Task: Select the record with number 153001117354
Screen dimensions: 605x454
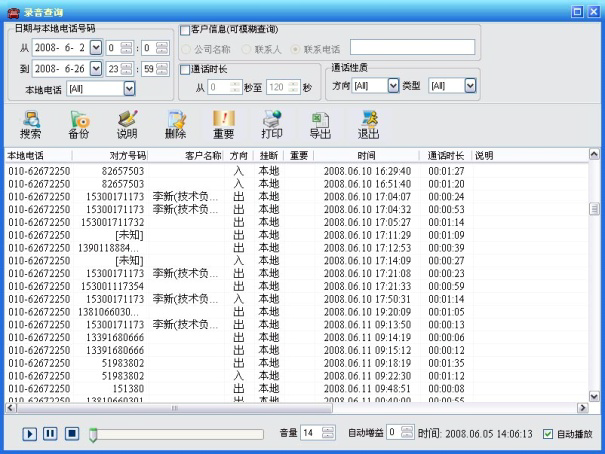Action: pos(296,286)
